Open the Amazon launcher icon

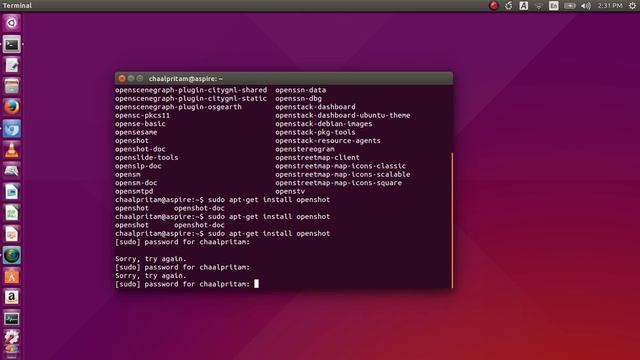[x=11, y=297]
